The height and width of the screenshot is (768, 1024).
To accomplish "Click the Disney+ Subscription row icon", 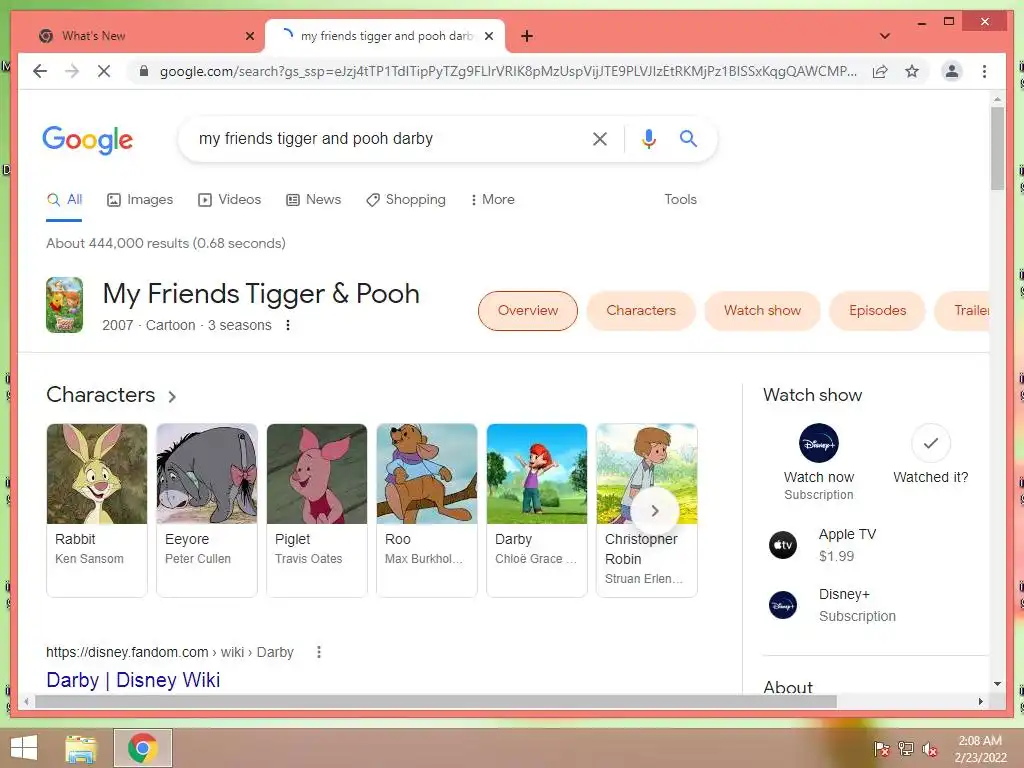I will pyautogui.click(x=782, y=605).
